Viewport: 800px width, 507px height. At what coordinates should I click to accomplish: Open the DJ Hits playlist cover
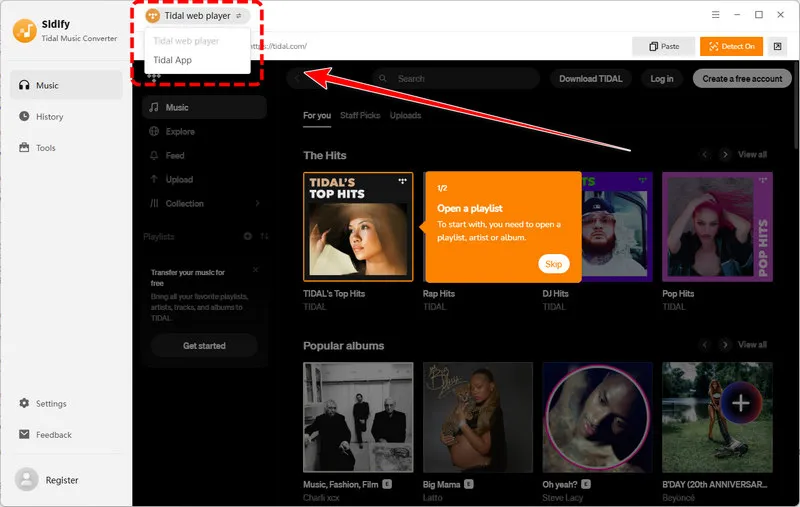[x=617, y=227]
